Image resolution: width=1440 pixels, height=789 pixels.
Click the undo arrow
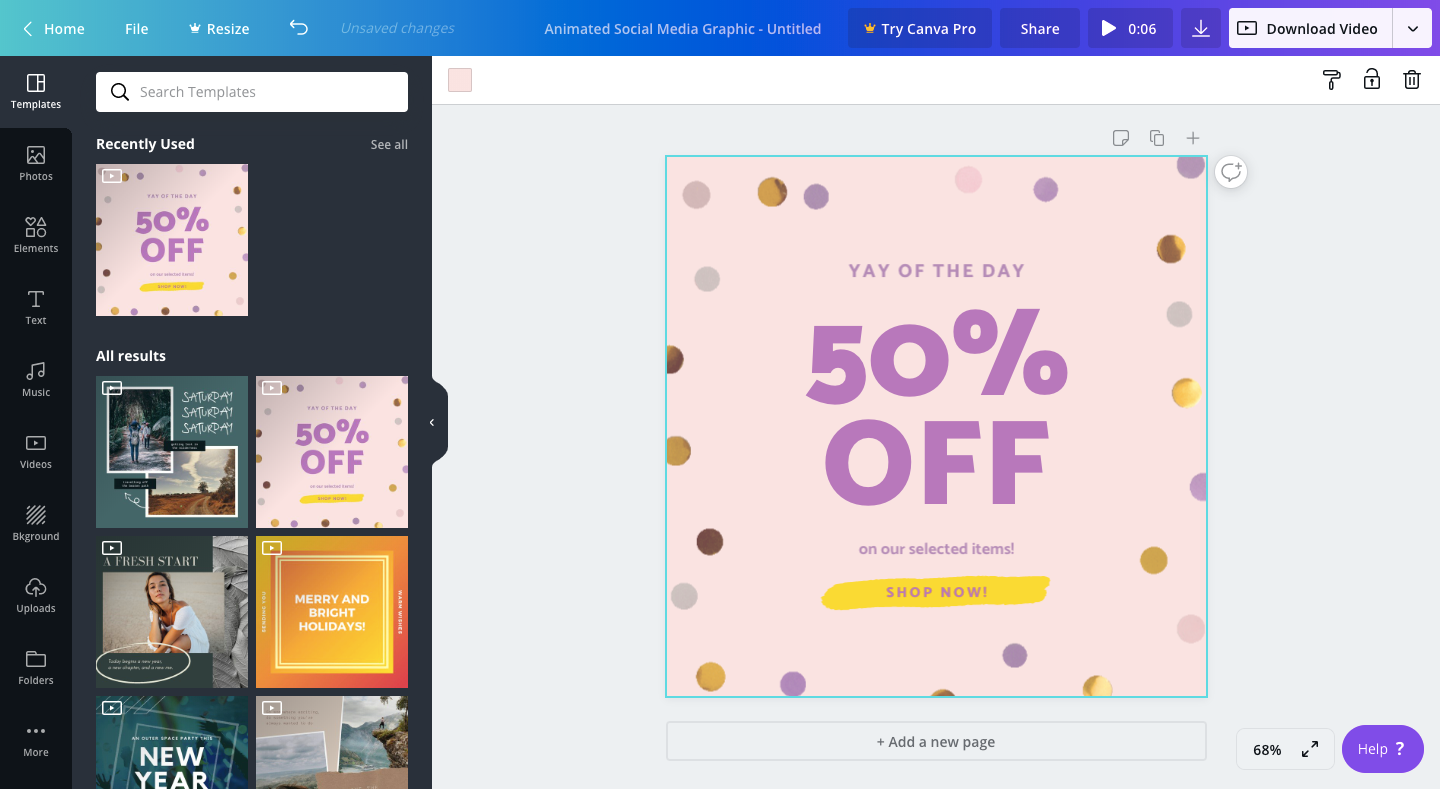tap(298, 28)
